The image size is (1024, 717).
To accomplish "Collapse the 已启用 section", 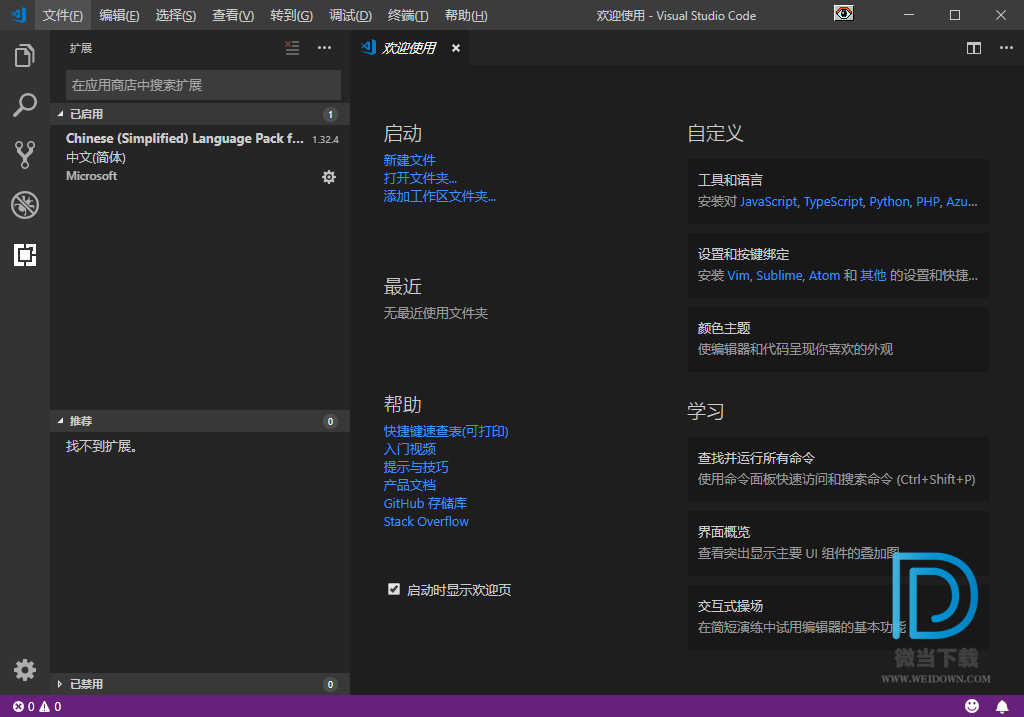I will 200,114.
